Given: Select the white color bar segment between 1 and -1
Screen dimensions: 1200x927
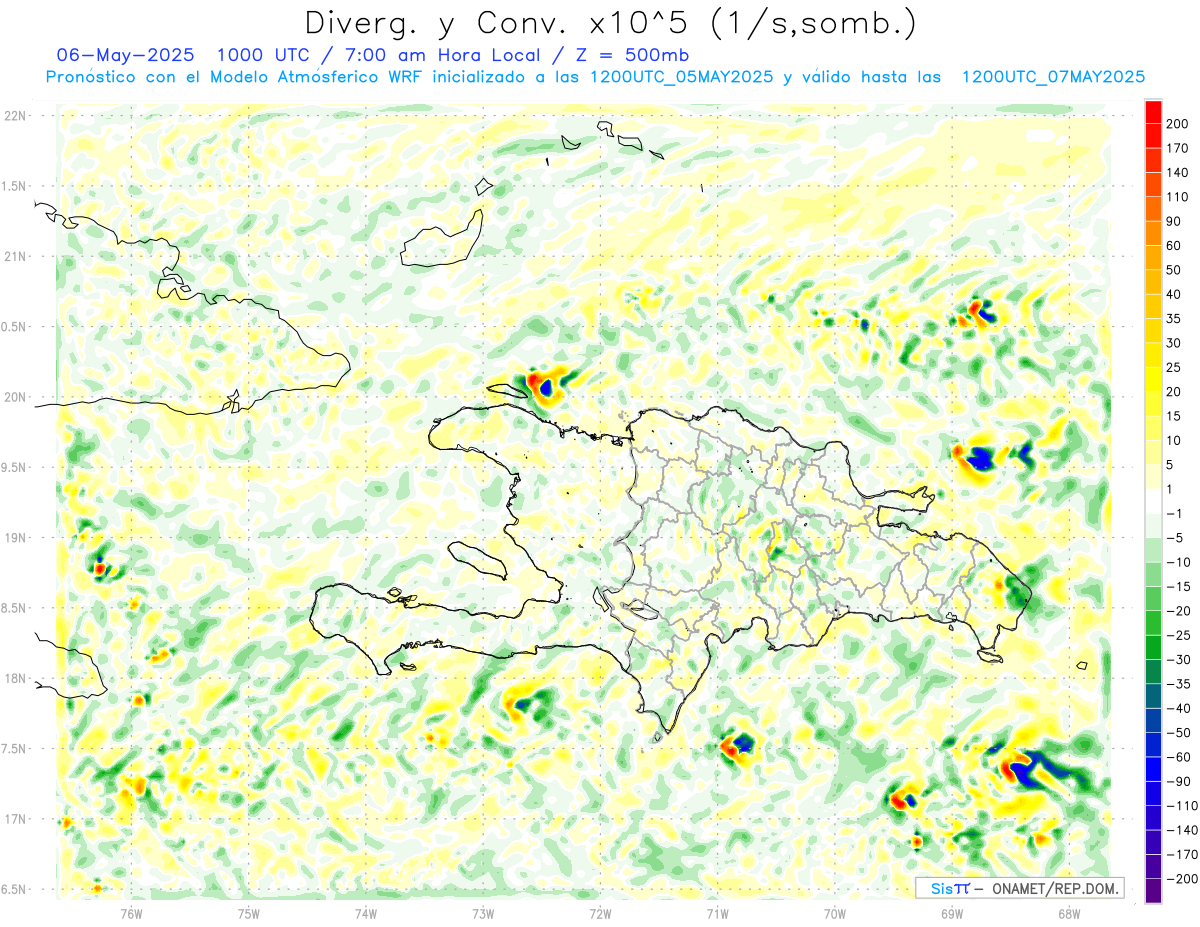Looking at the screenshot, I should point(1153,502).
